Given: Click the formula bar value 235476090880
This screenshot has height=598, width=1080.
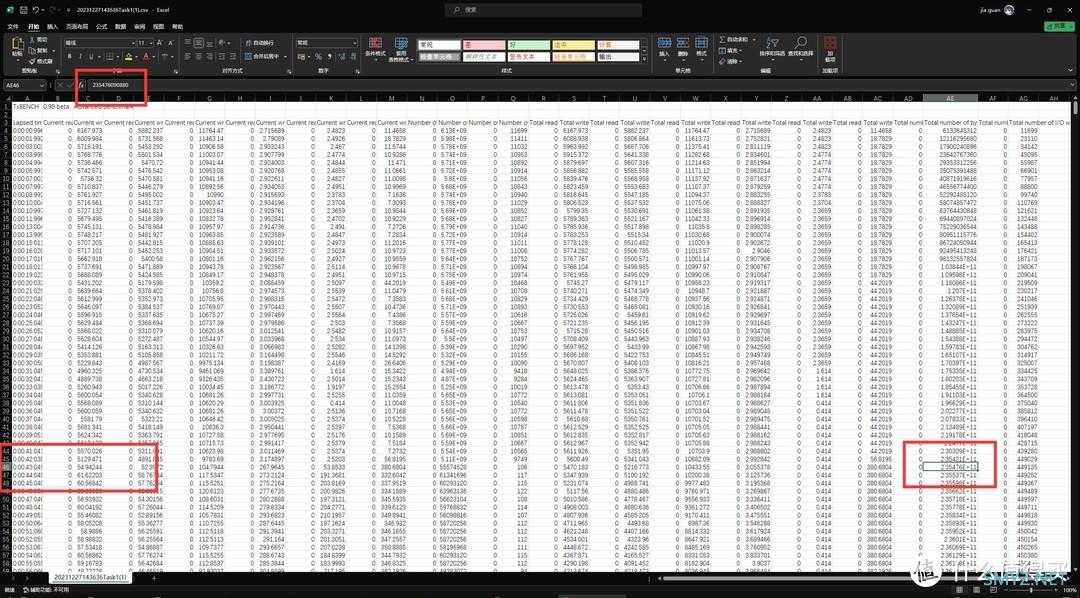Looking at the screenshot, I should (110, 85).
